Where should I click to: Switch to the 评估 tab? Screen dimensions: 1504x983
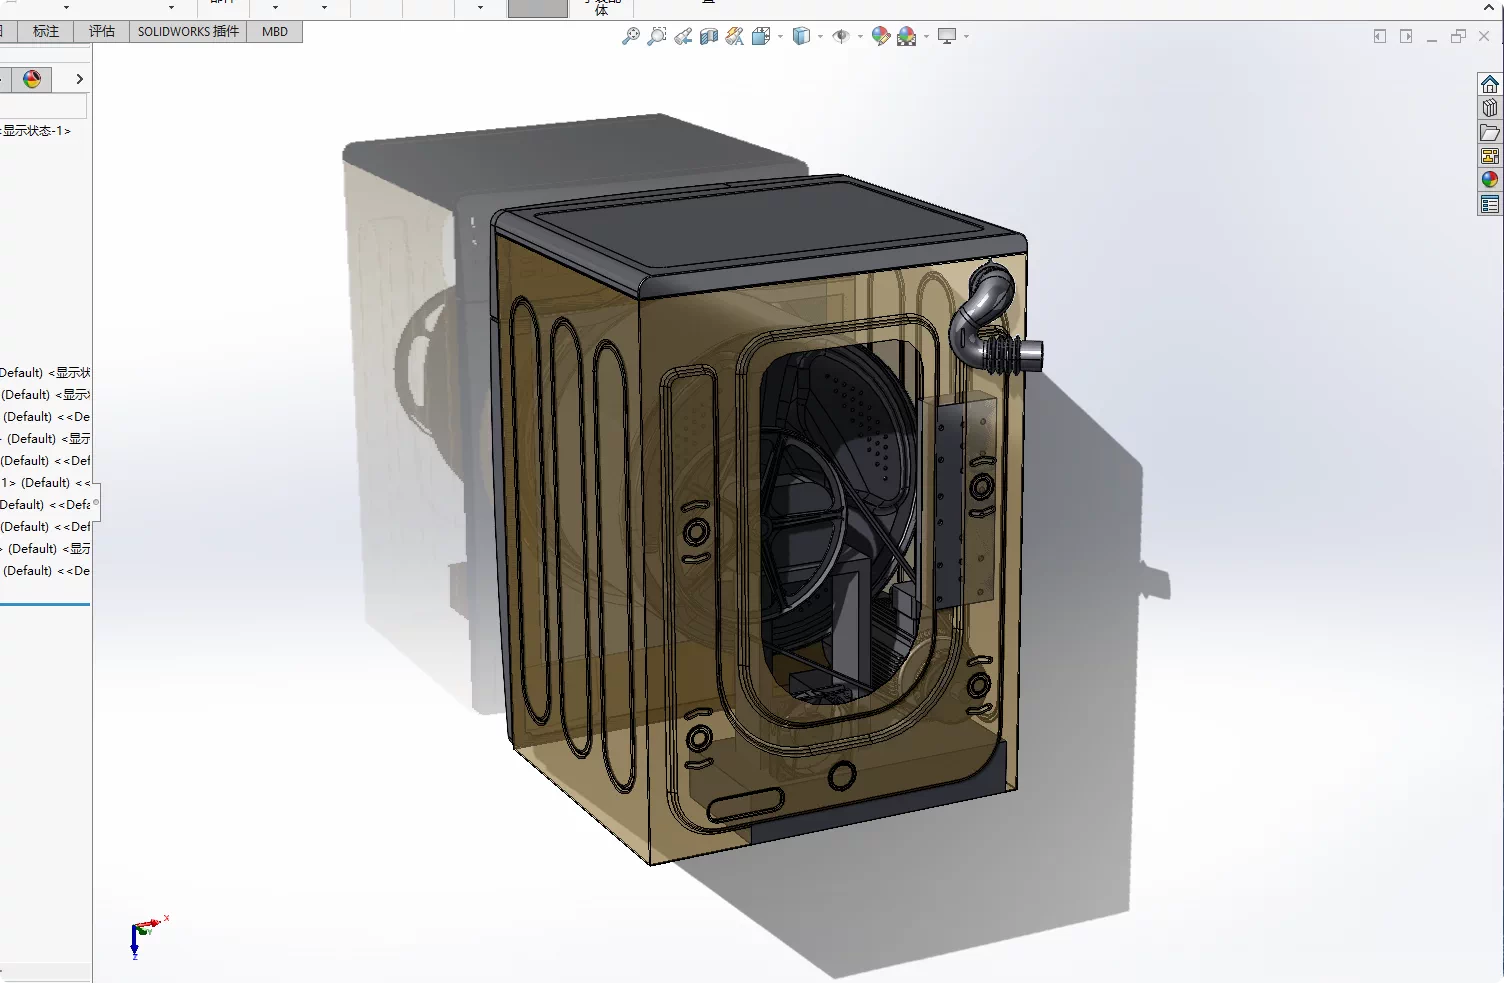point(102,31)
